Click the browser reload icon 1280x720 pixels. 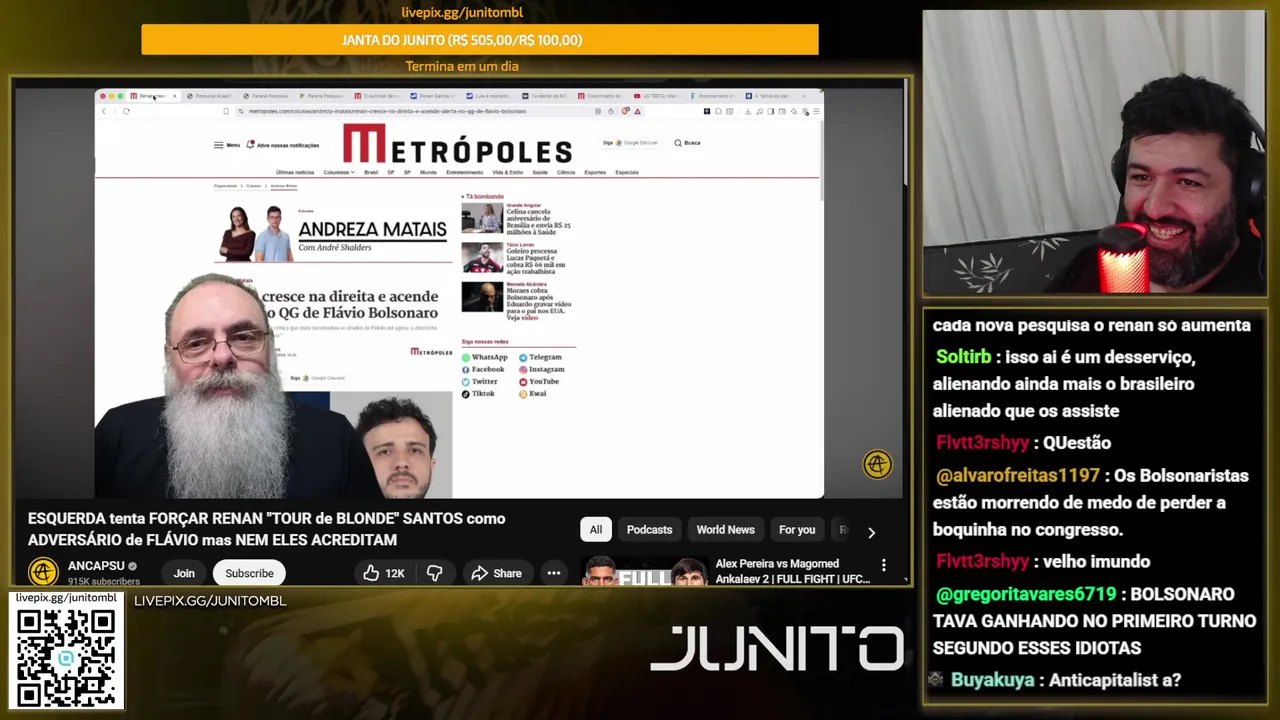126,111
